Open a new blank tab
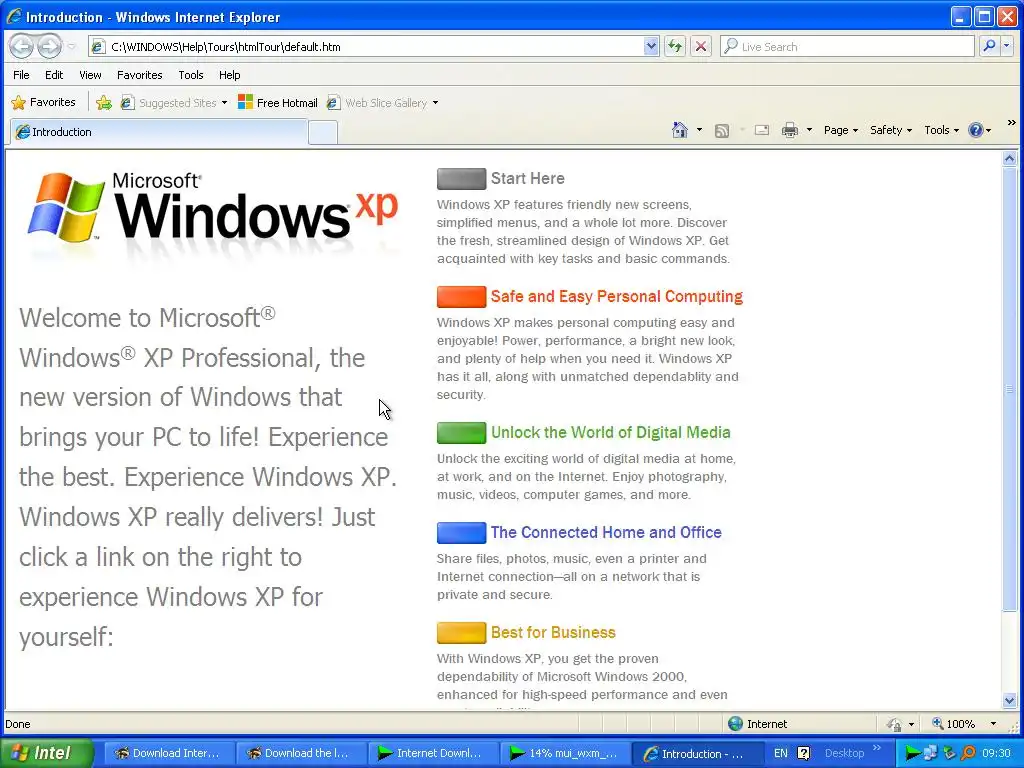 point(323,133)
